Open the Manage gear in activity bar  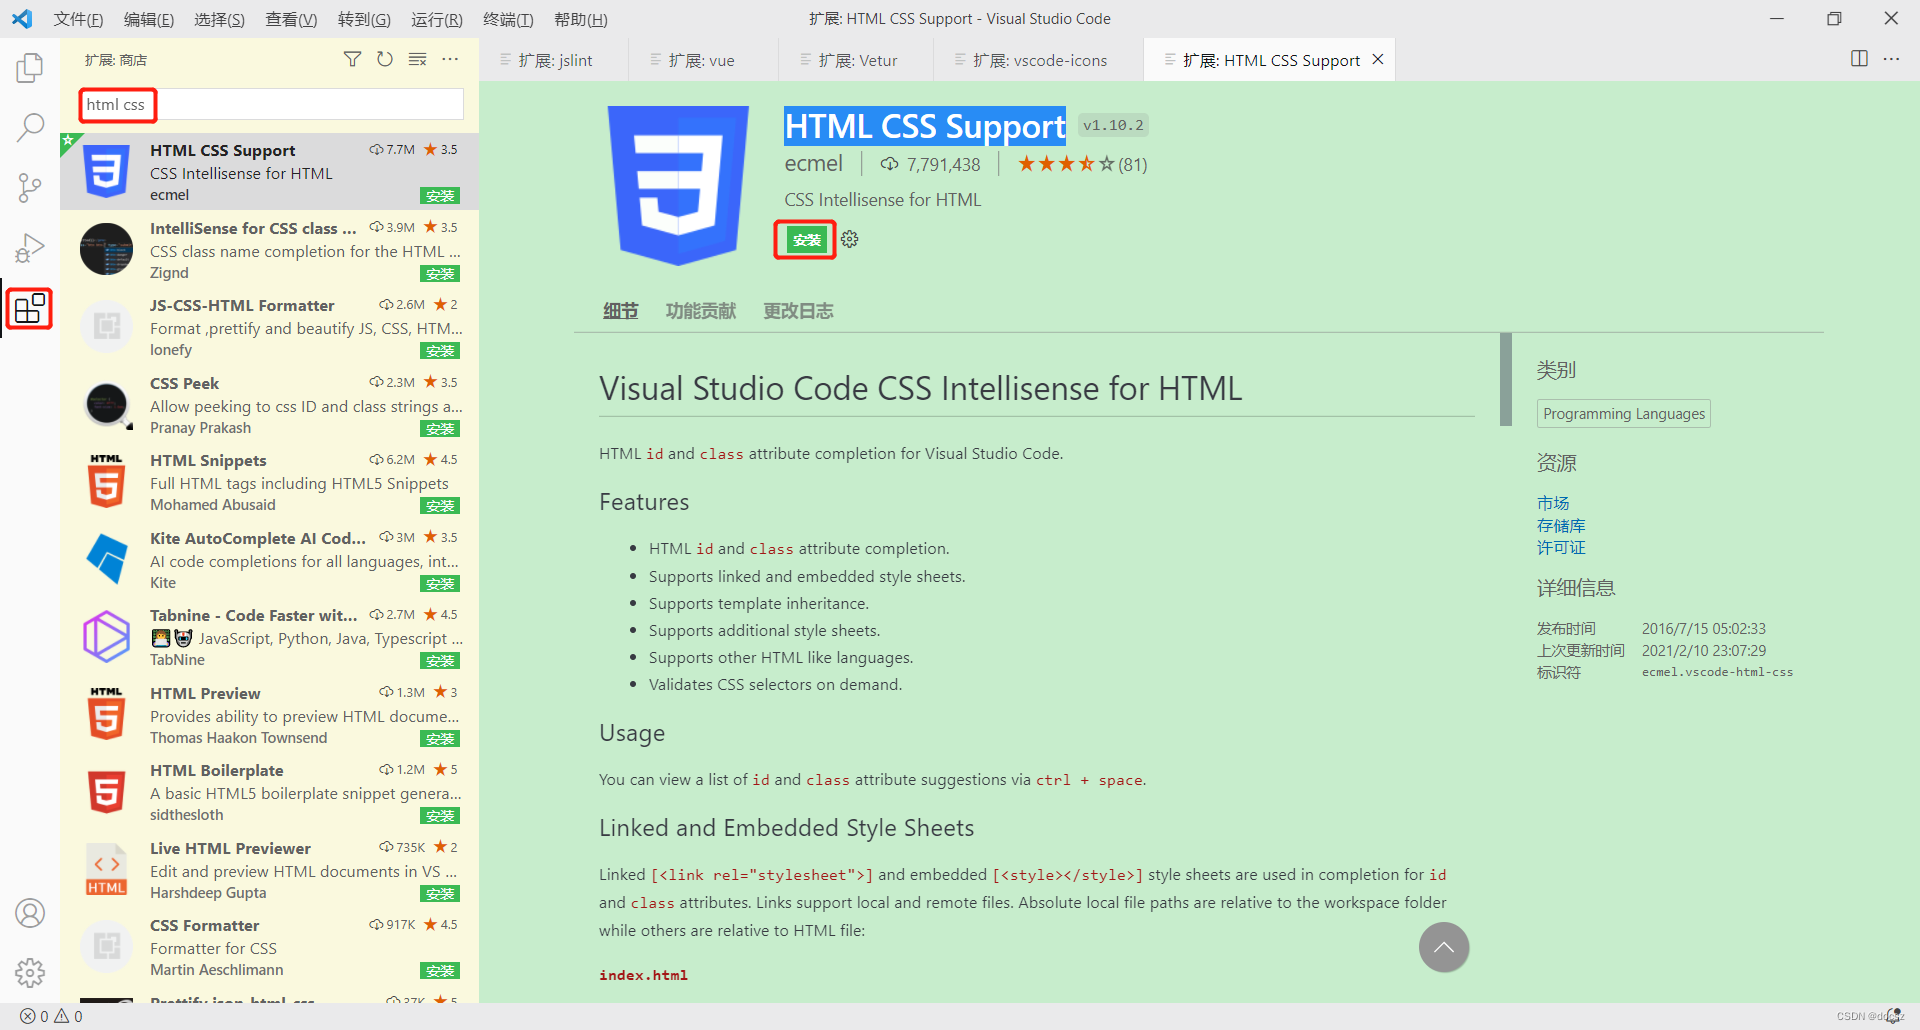click(30, 972)
